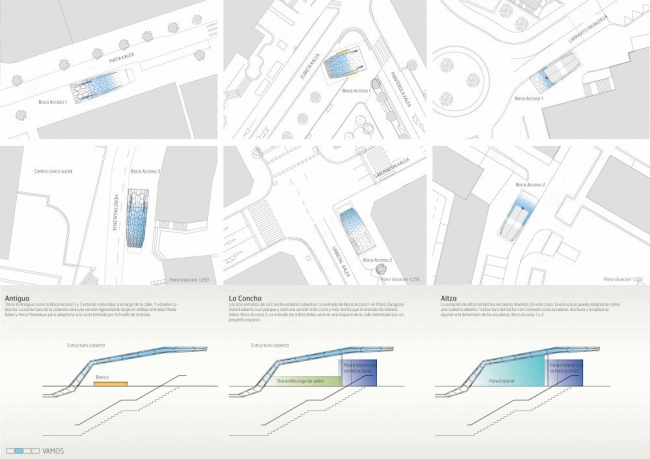This screenshot has width=650, height=459.
Task: Open the top-left Boca Acceso 1 plan
Action: click(x=107, y=70)
